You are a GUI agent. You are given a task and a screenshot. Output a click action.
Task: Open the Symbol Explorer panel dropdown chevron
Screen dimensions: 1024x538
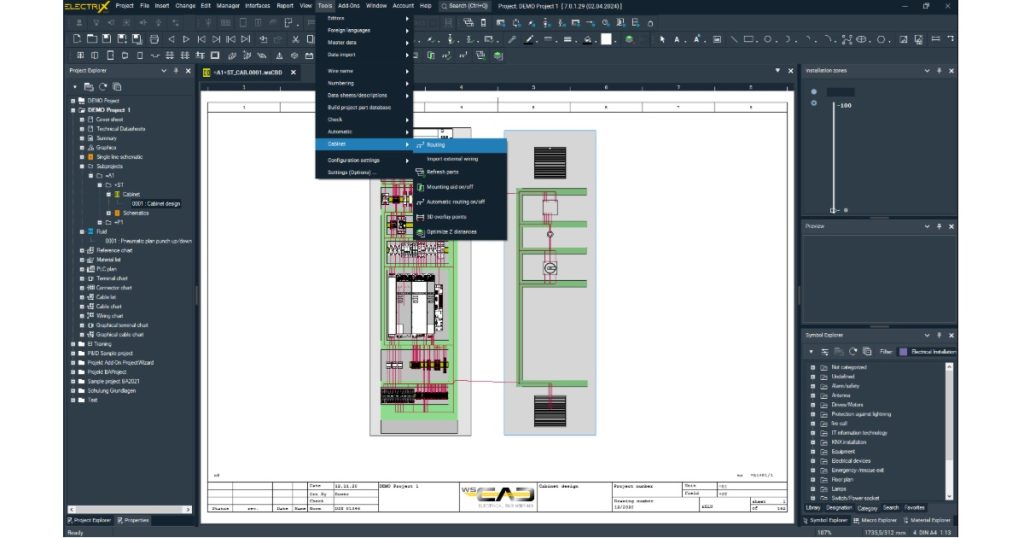click(927, 335)
